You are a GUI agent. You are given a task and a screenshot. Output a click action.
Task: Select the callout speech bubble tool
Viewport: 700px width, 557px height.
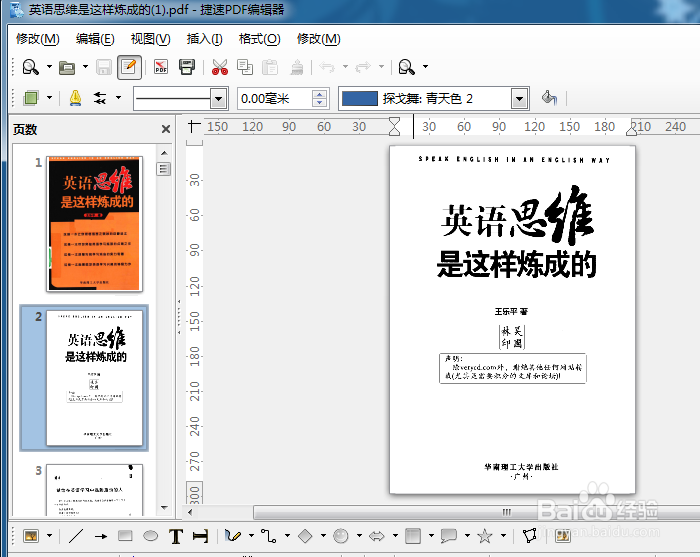pyautogui.click(x=449, y=536)
